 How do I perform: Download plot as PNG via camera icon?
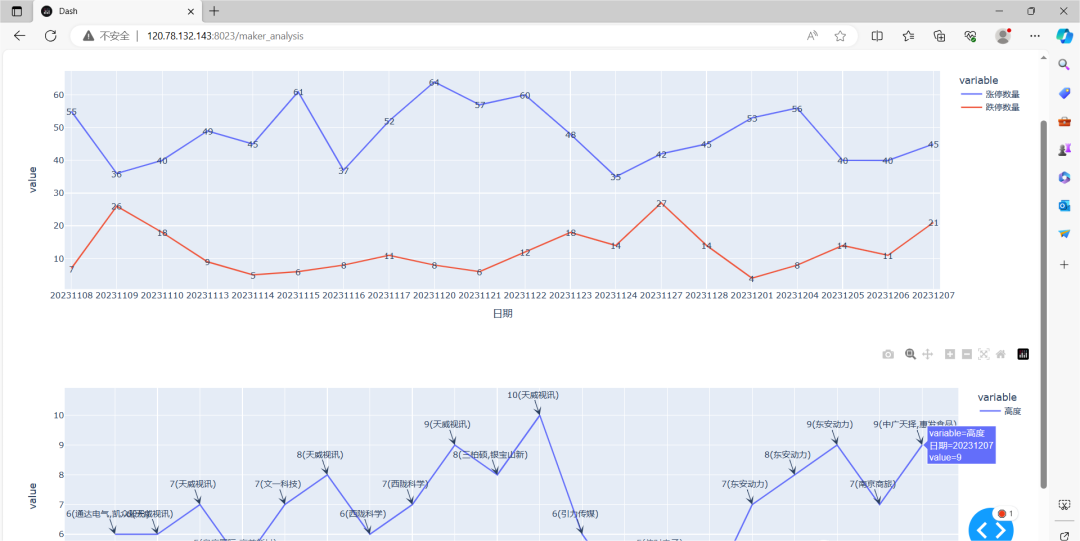click(x=888, y=354)
